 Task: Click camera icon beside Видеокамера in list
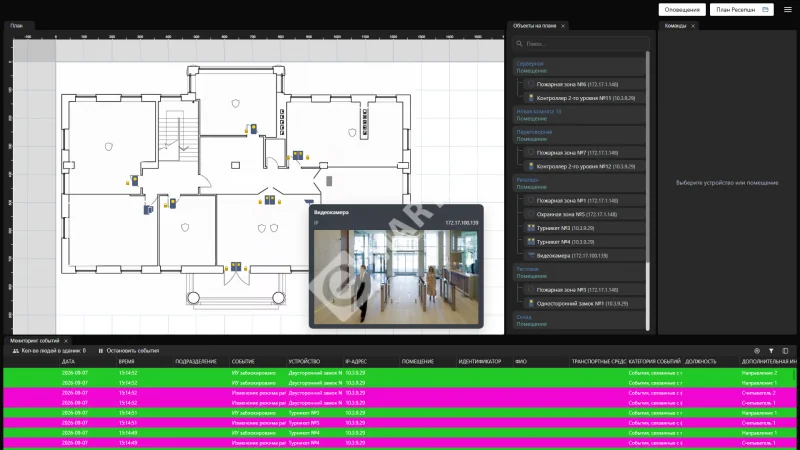coord(531,255)
